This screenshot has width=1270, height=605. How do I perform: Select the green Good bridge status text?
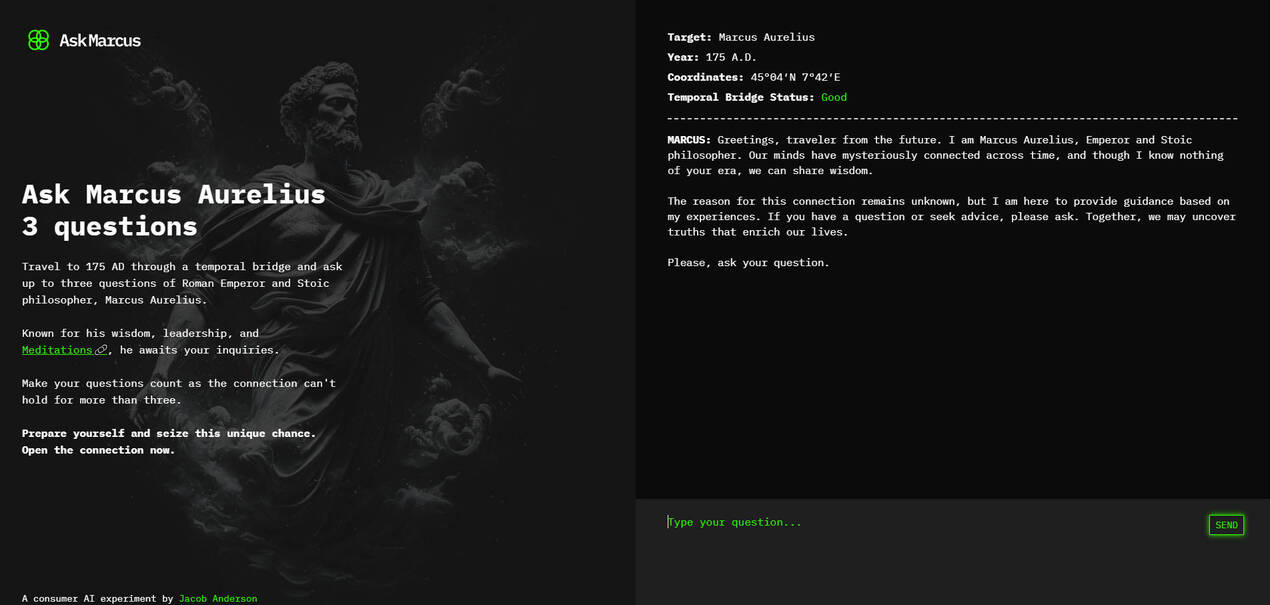[834, 97]
